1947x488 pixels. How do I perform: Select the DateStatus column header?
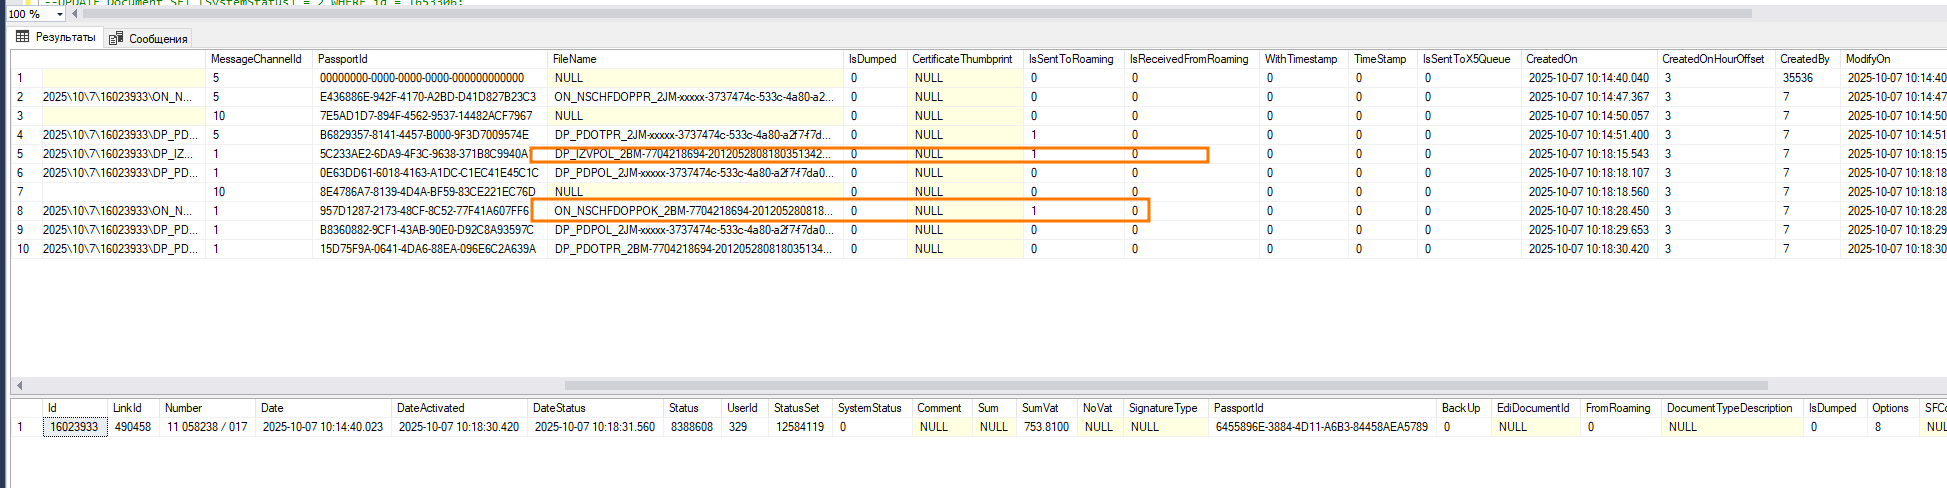[596, 408]
